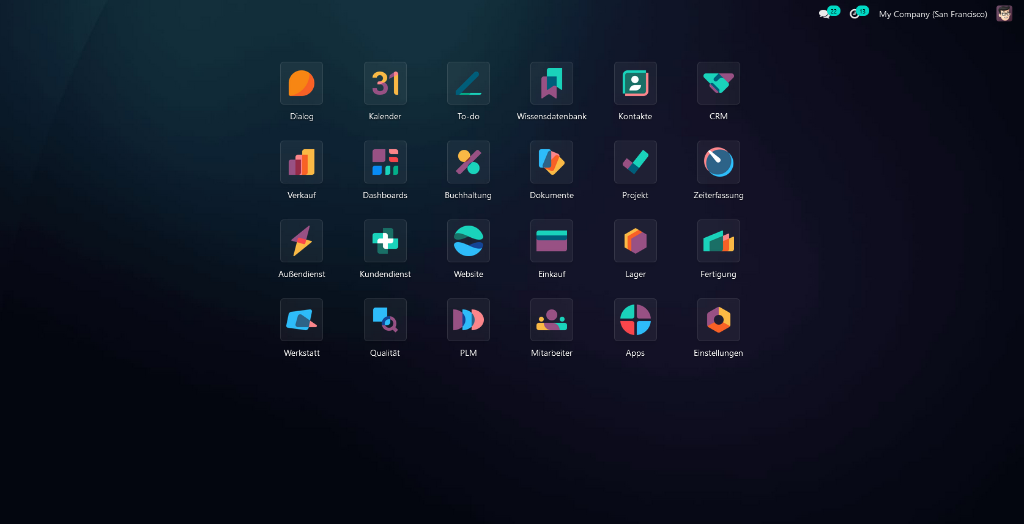Launch the Website app
The width and height of the screenshot is (1024, 524).
pyautogui.click(x=468, y=241)
